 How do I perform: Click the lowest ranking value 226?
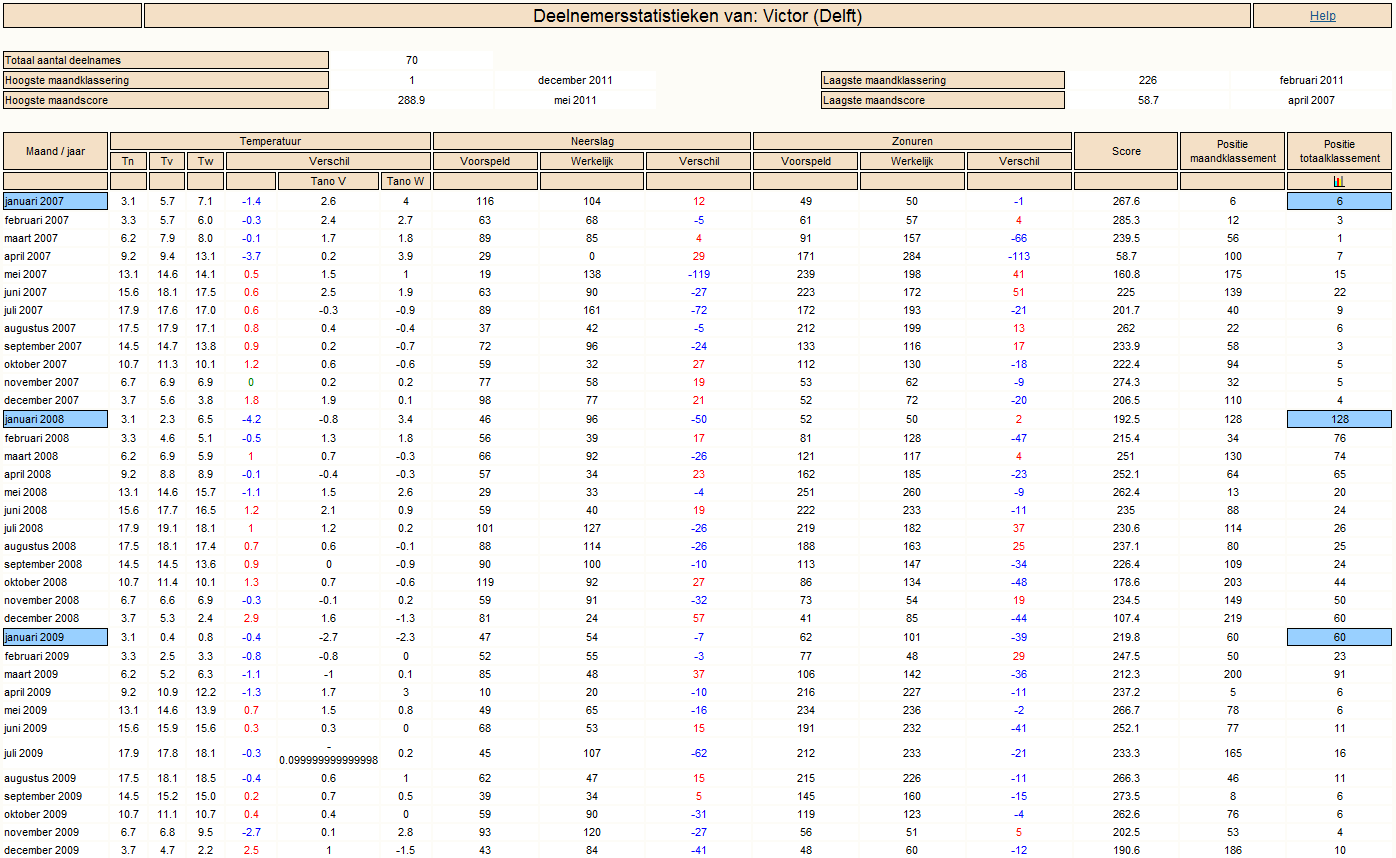point(1147,80)
